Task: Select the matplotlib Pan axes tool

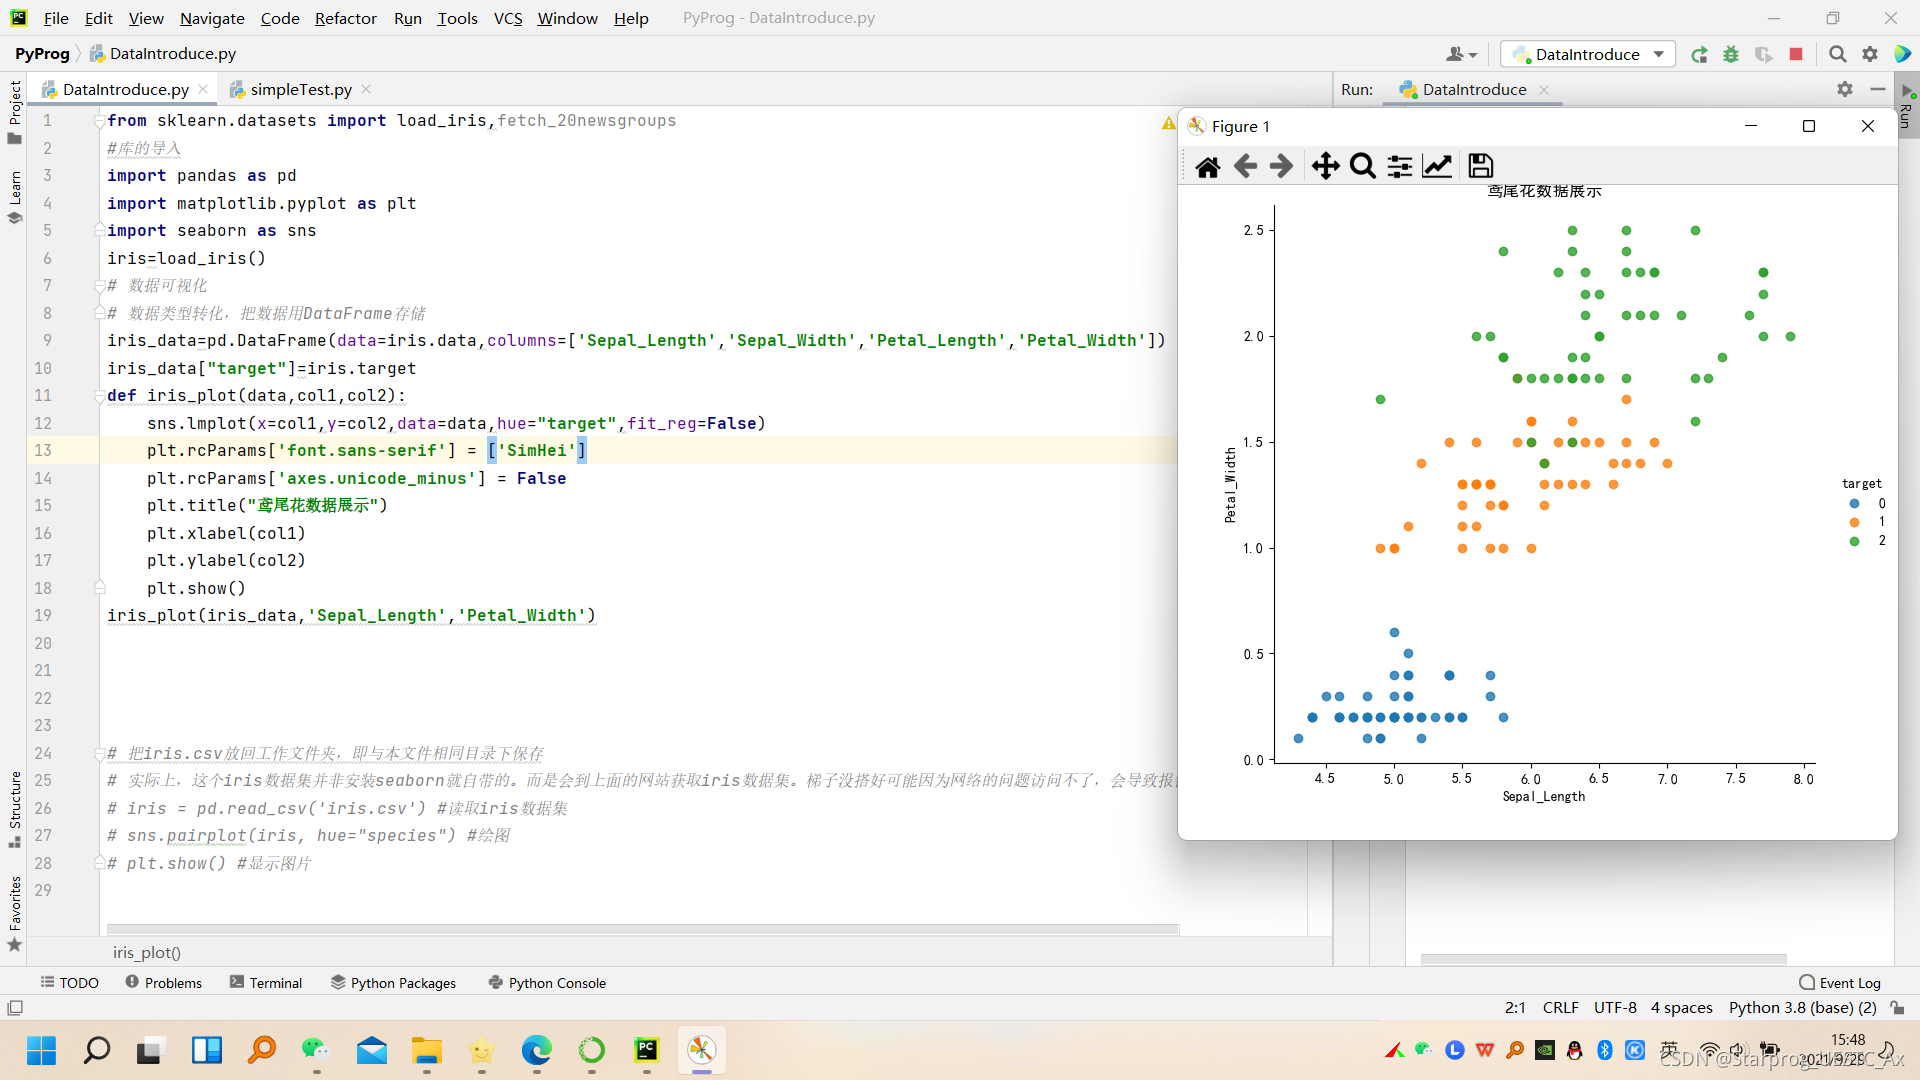Action: click(1325, 166)
